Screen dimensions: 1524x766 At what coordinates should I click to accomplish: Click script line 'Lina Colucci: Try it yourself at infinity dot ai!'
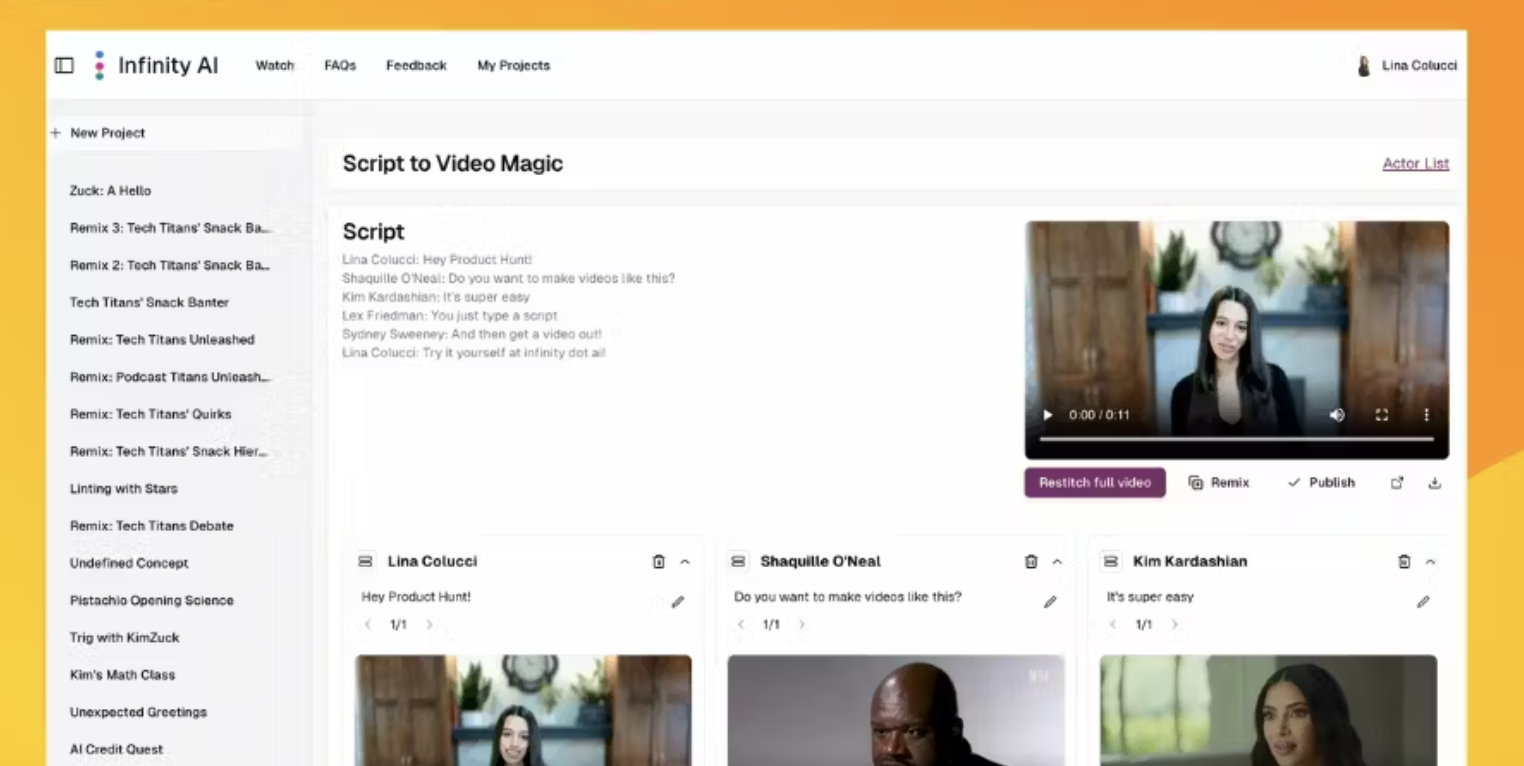coord(474,353)
